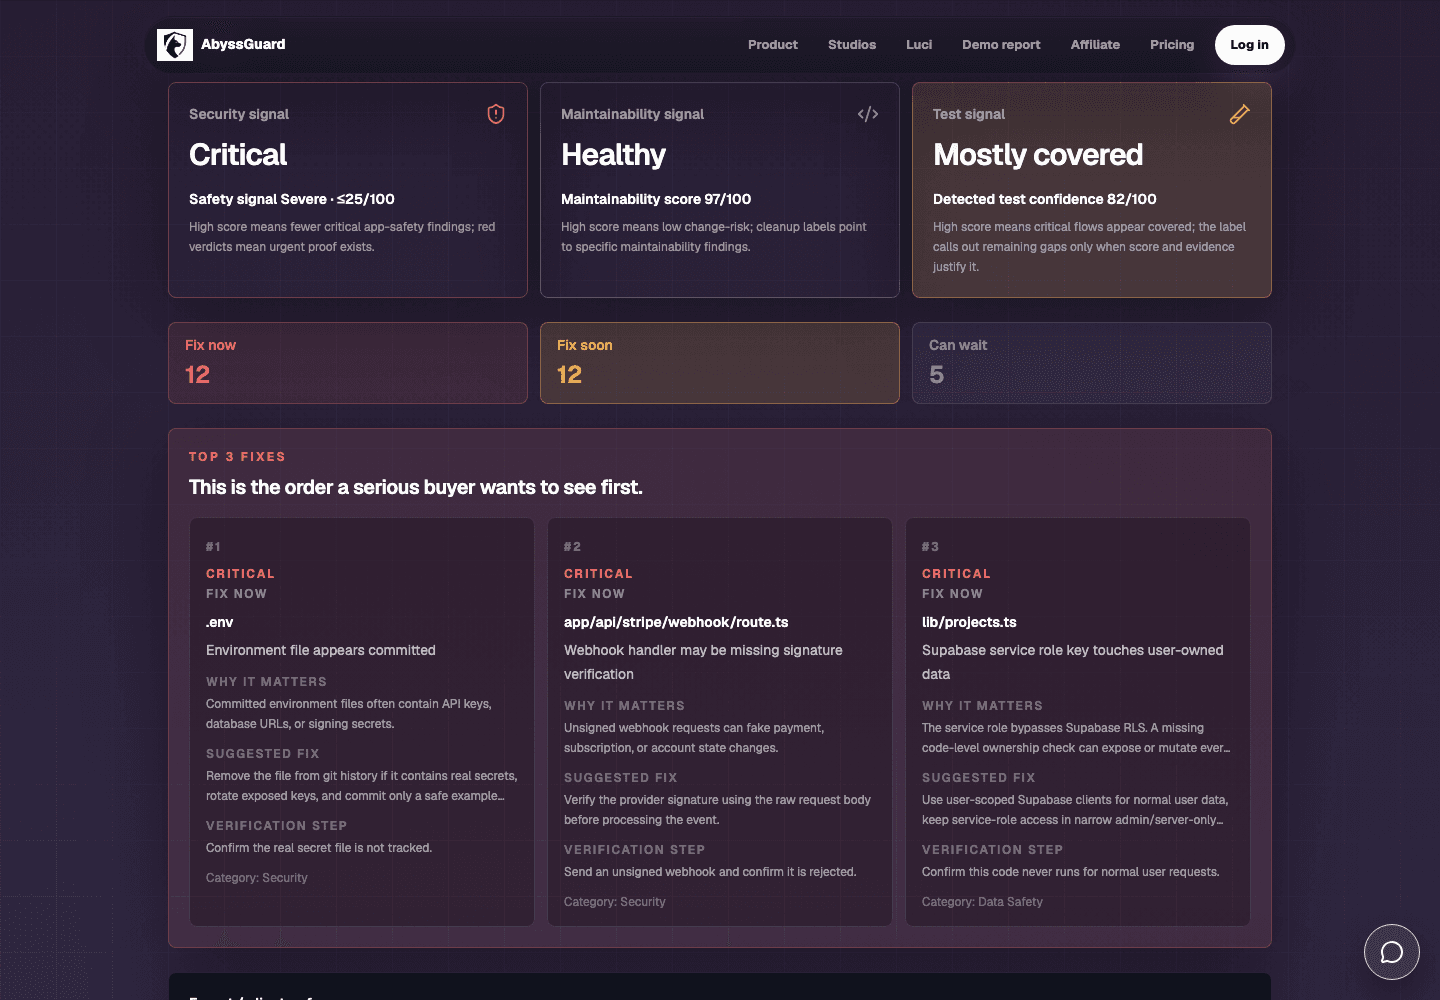1440x1000 pixels.
Task: Open the chat bubble widget
Action: click(x=1392, y=952)
